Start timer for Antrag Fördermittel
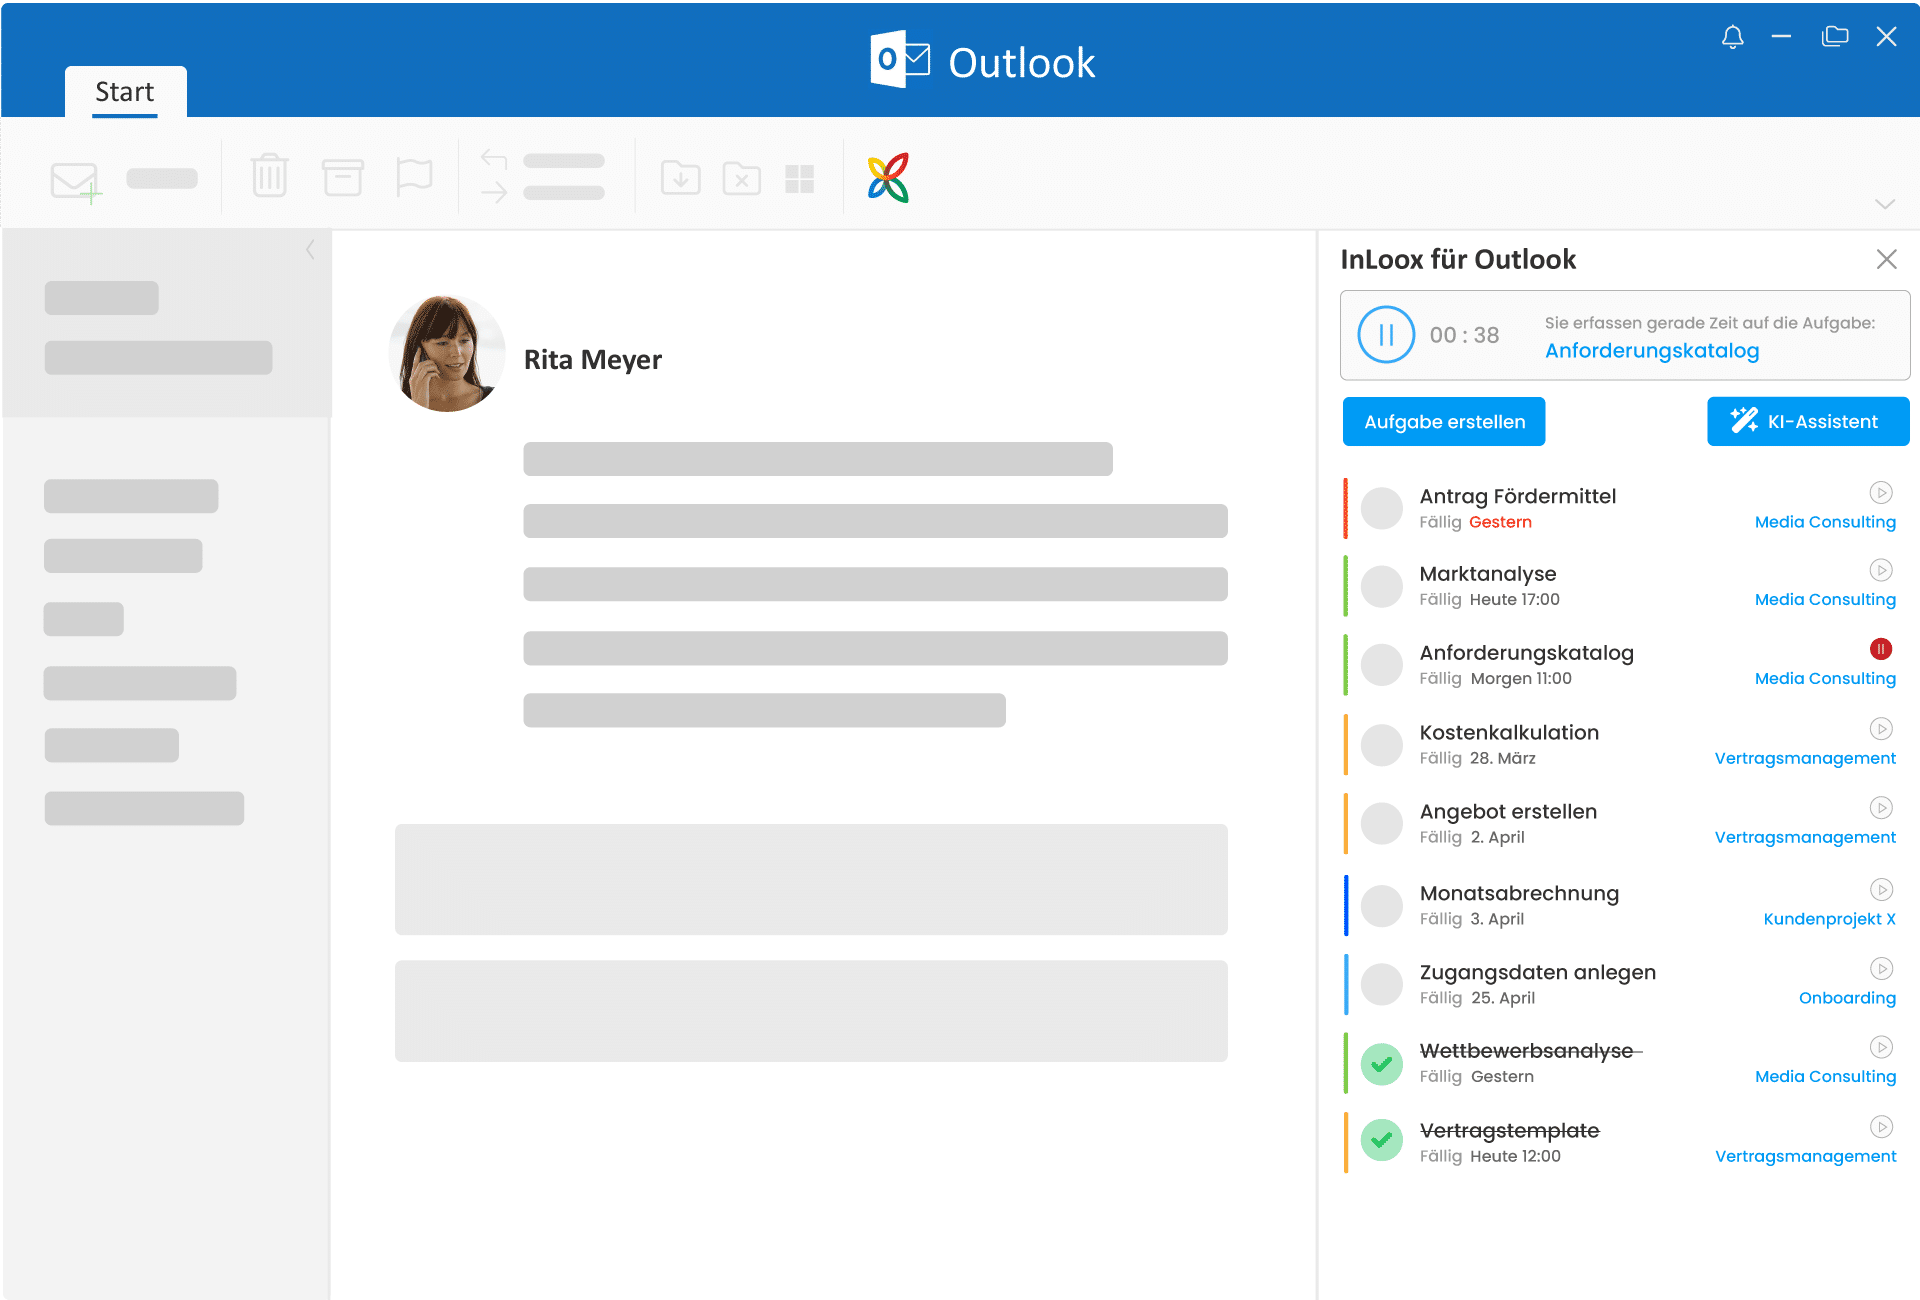Viewport: 1920px width, 1300px height. (x=1881, y=492)
